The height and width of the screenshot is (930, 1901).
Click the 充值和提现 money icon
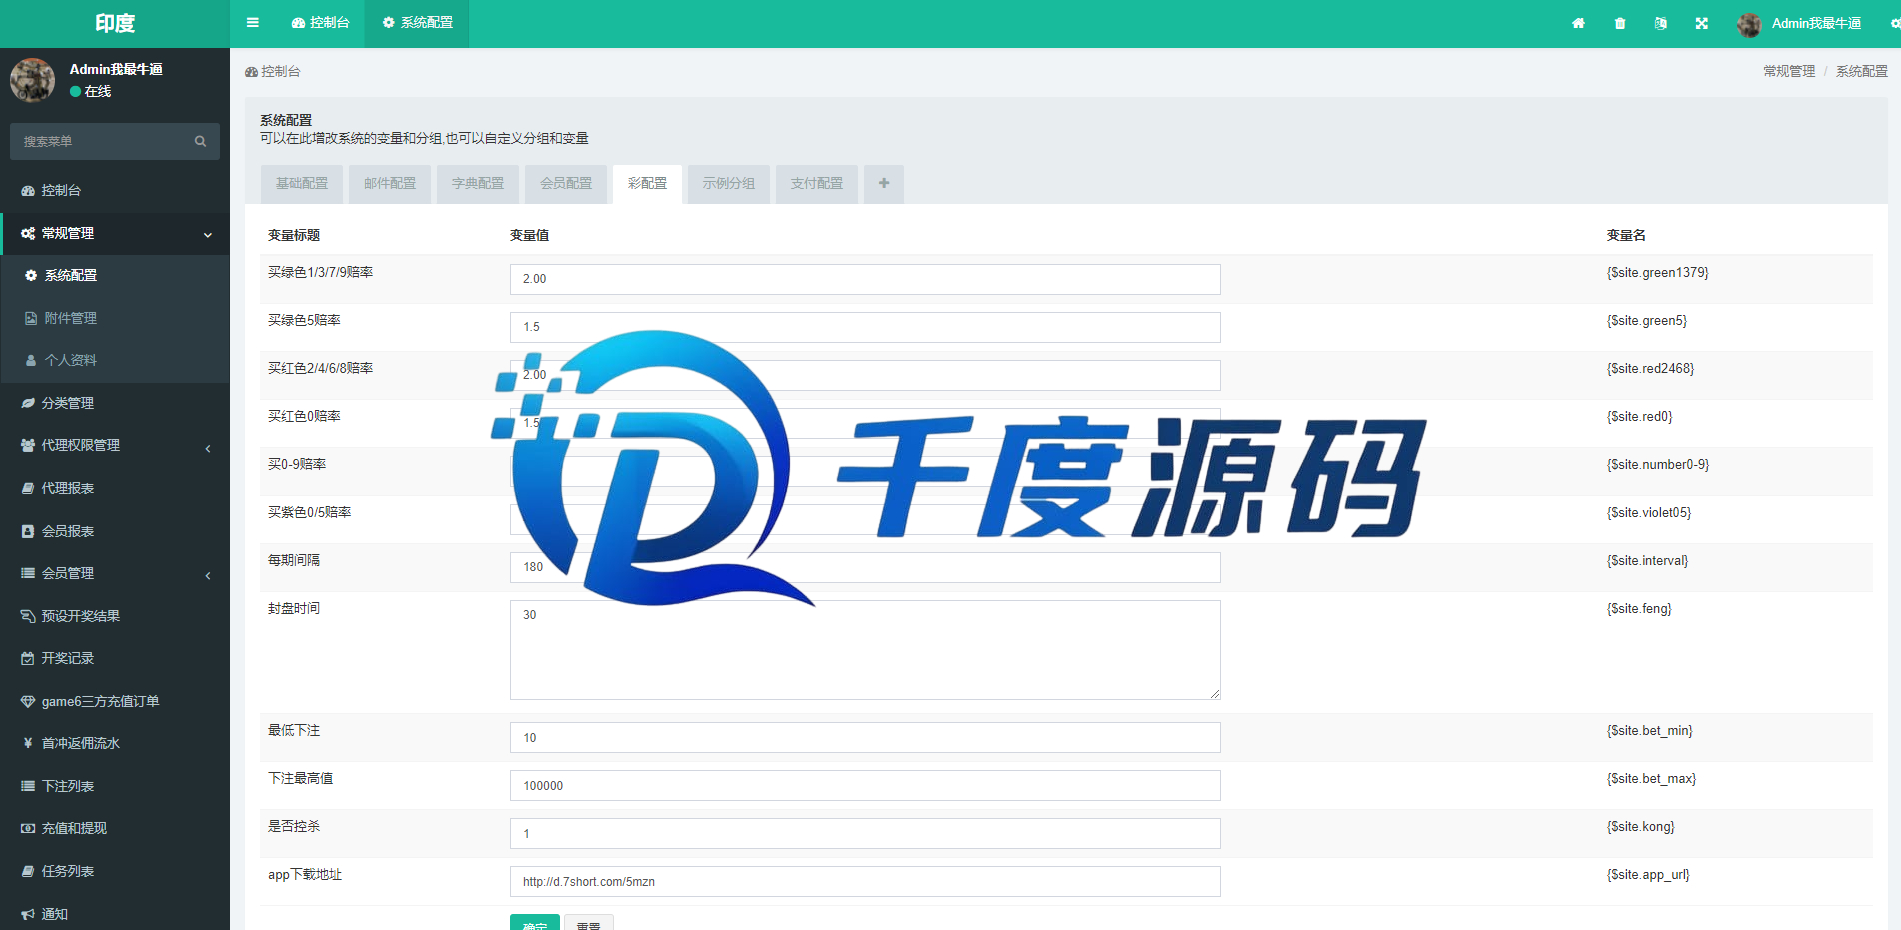28,828
